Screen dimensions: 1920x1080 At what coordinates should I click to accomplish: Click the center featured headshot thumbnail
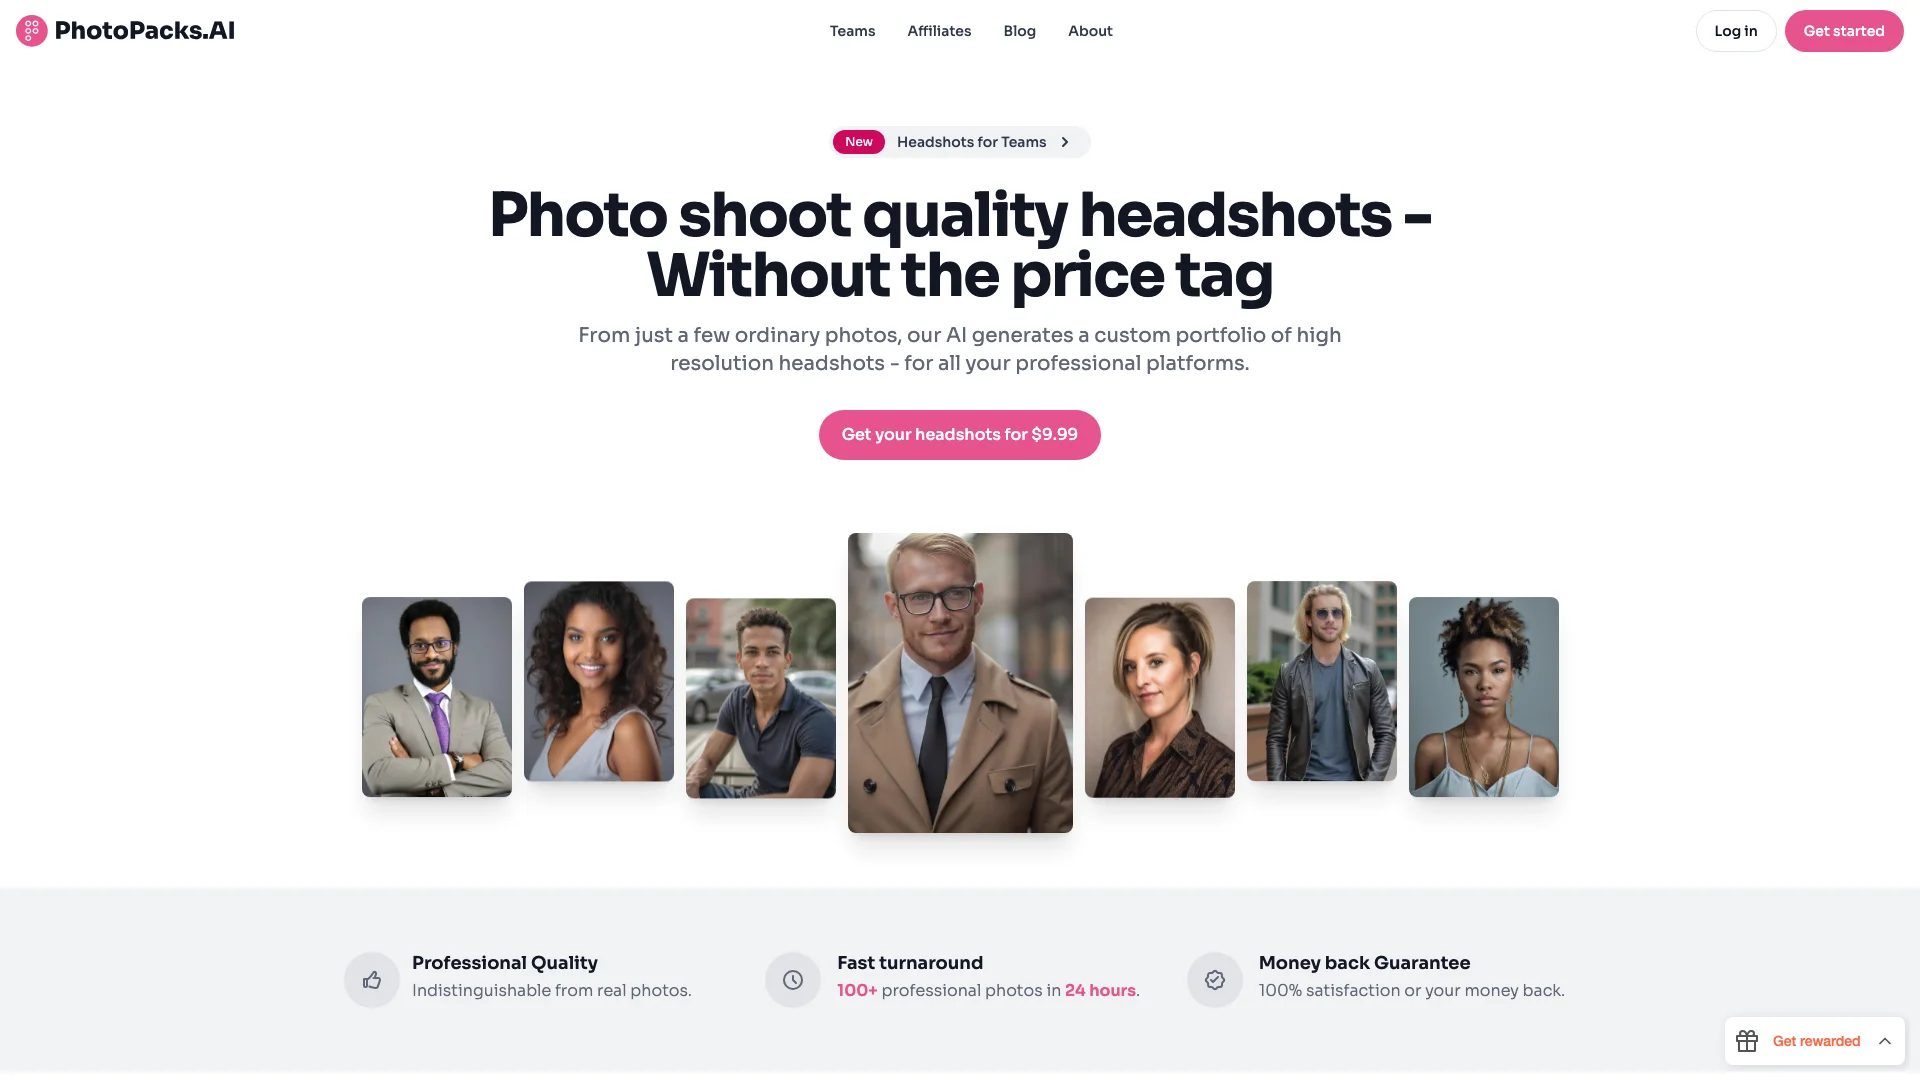coord(960,682)
